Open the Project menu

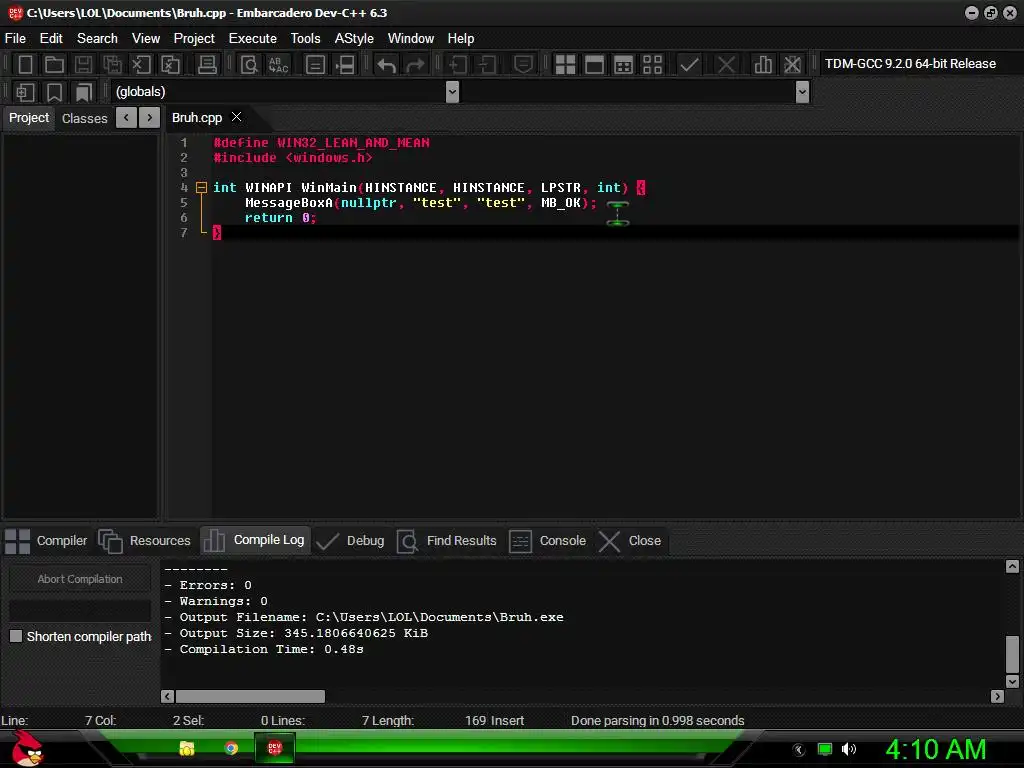[x=194, y=39]
